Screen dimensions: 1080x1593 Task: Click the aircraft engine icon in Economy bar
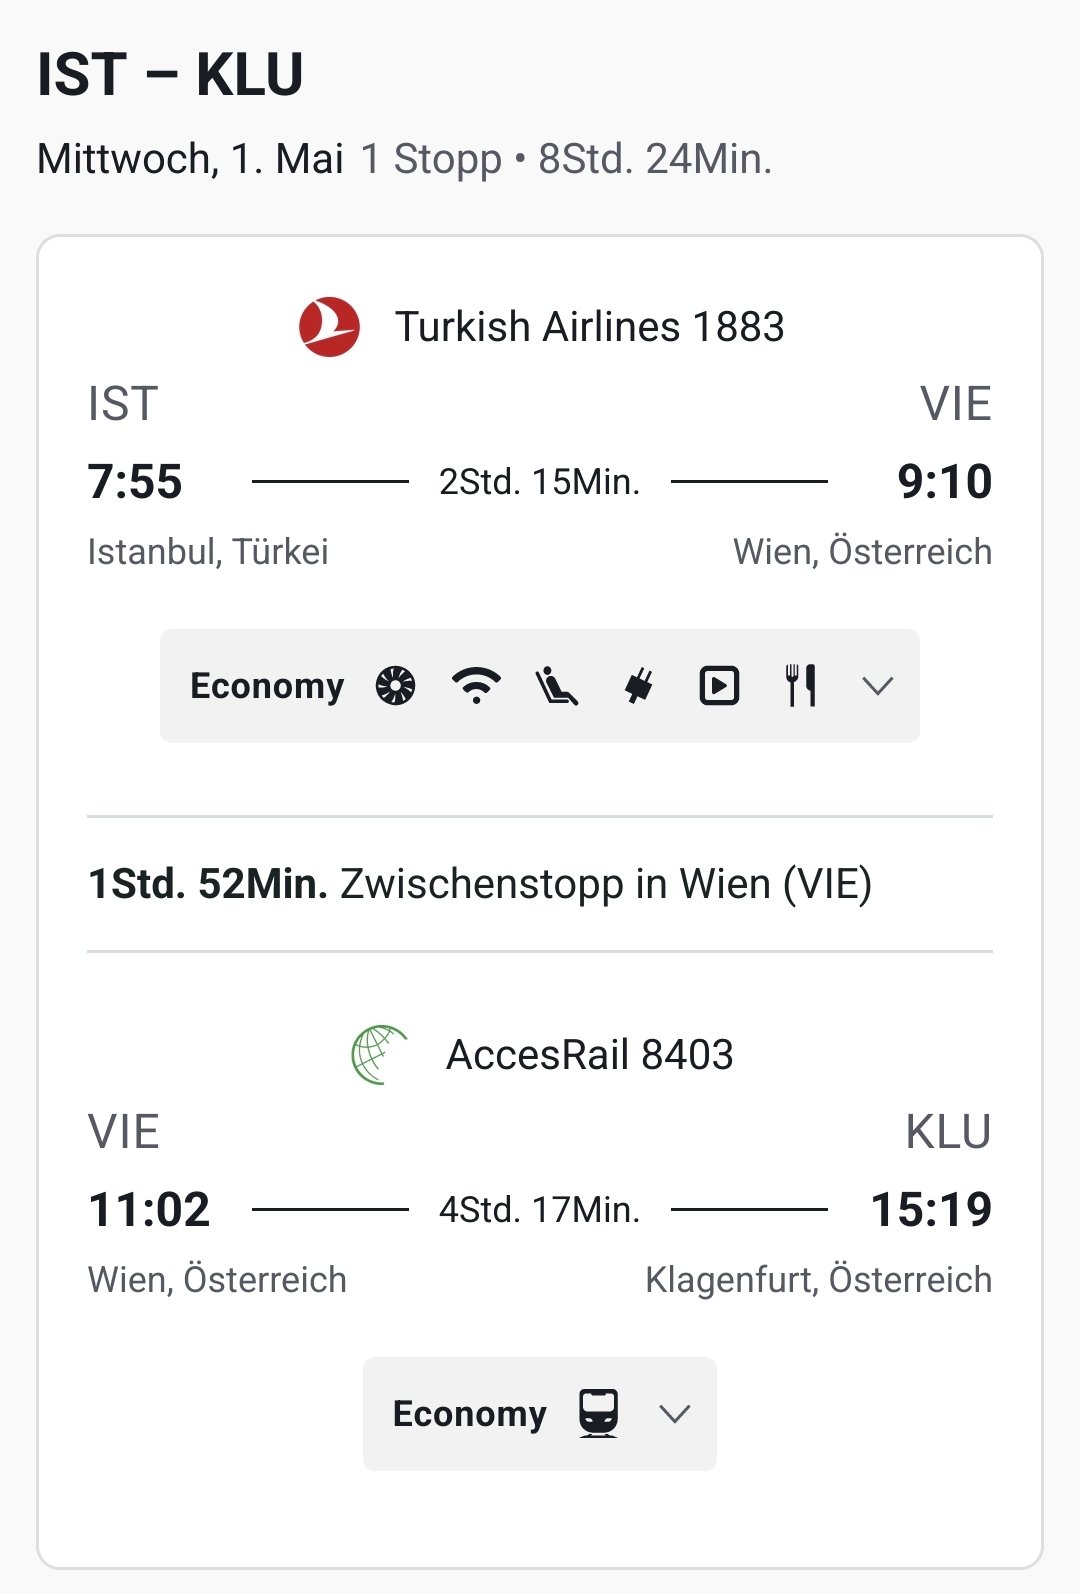coord(395,686)
